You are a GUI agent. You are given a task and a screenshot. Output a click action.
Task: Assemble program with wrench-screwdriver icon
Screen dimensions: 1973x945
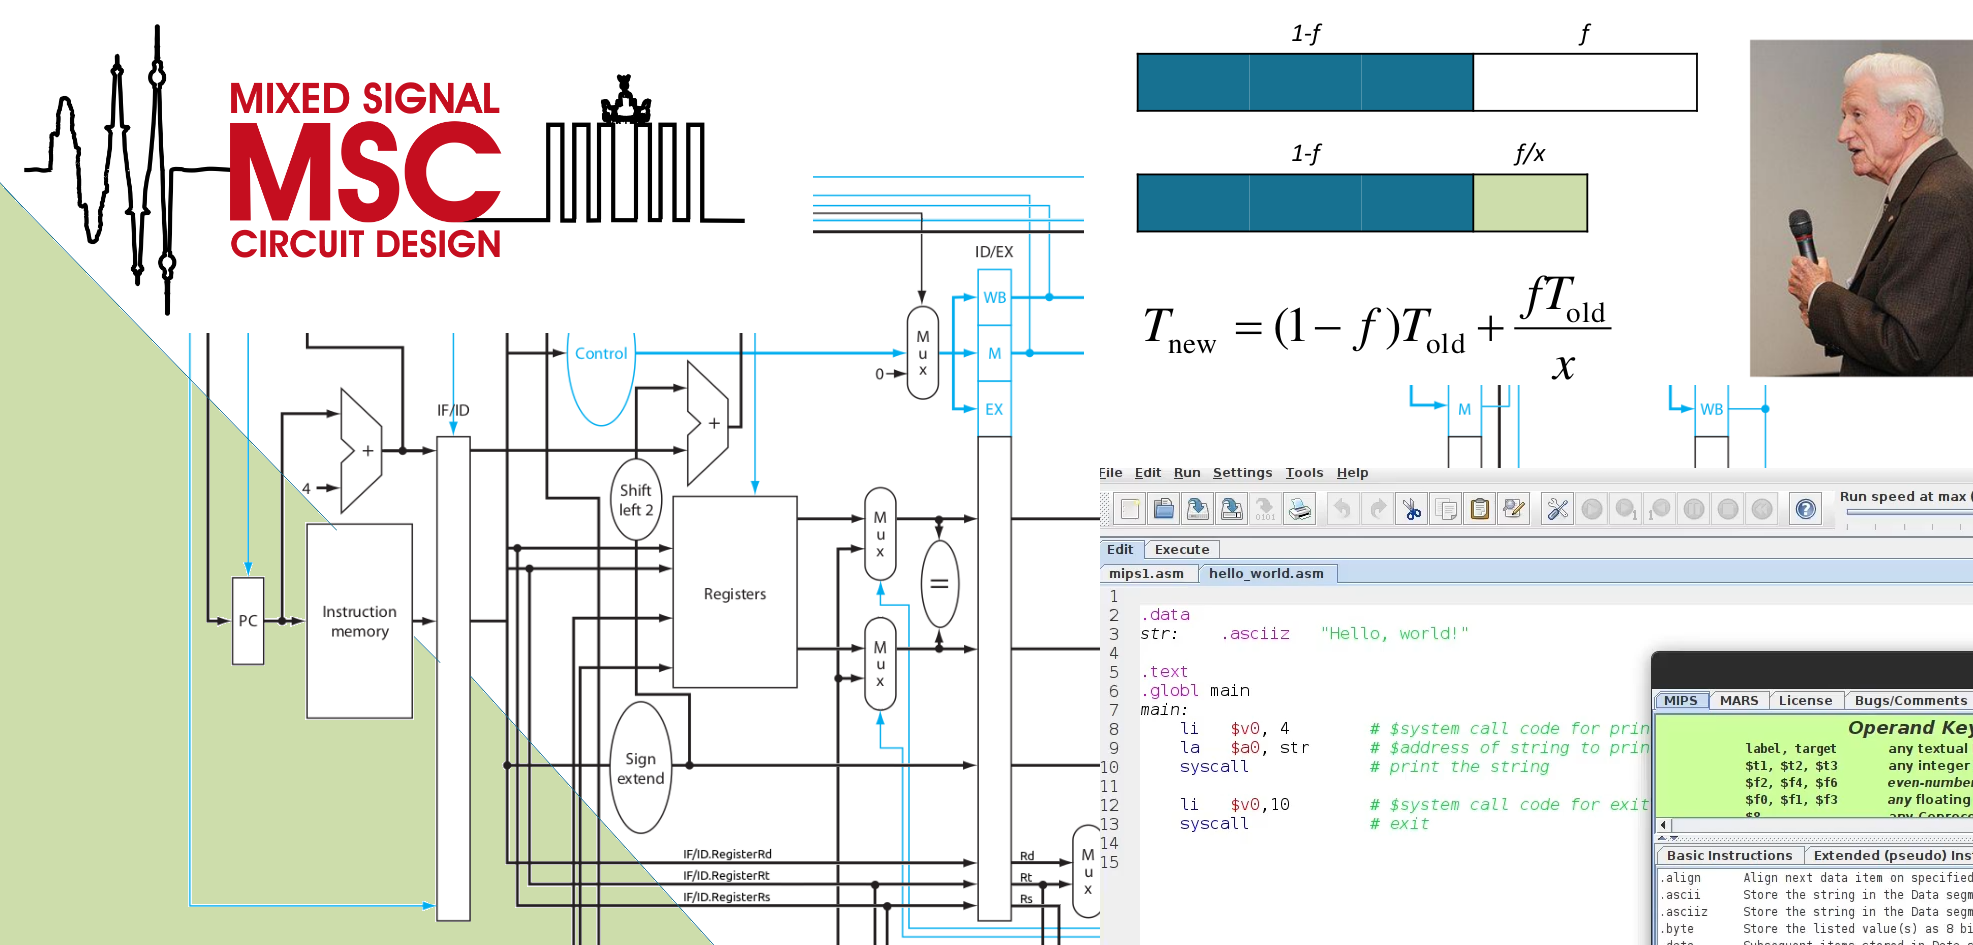tap(1557, 510)
